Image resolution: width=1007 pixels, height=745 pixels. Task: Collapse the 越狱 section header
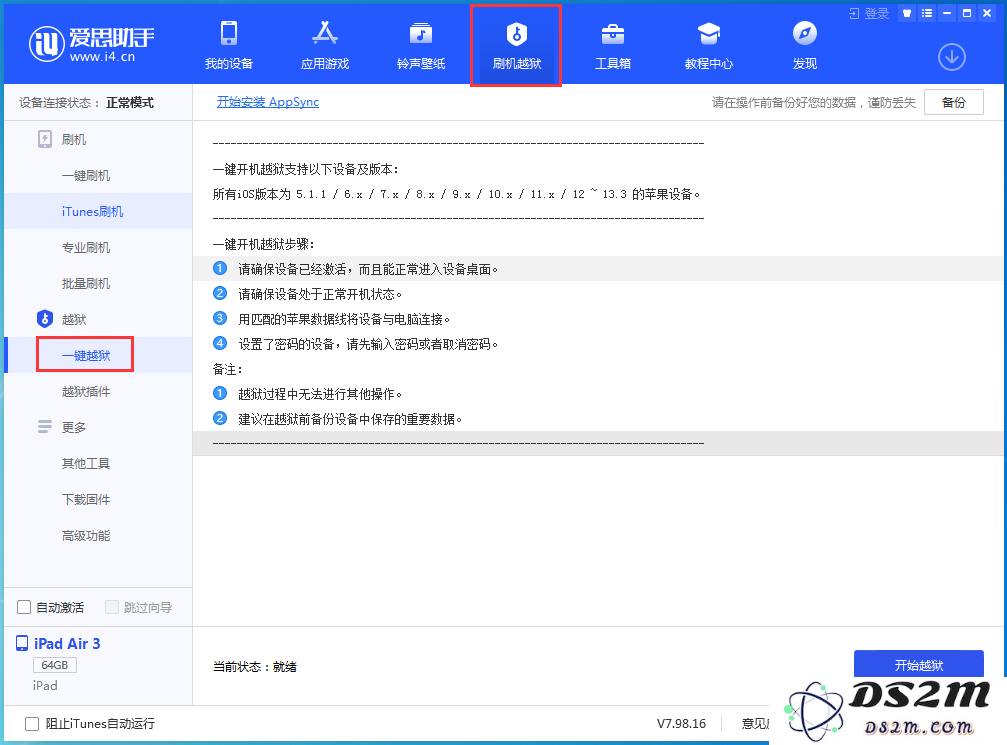pos(74,319)
